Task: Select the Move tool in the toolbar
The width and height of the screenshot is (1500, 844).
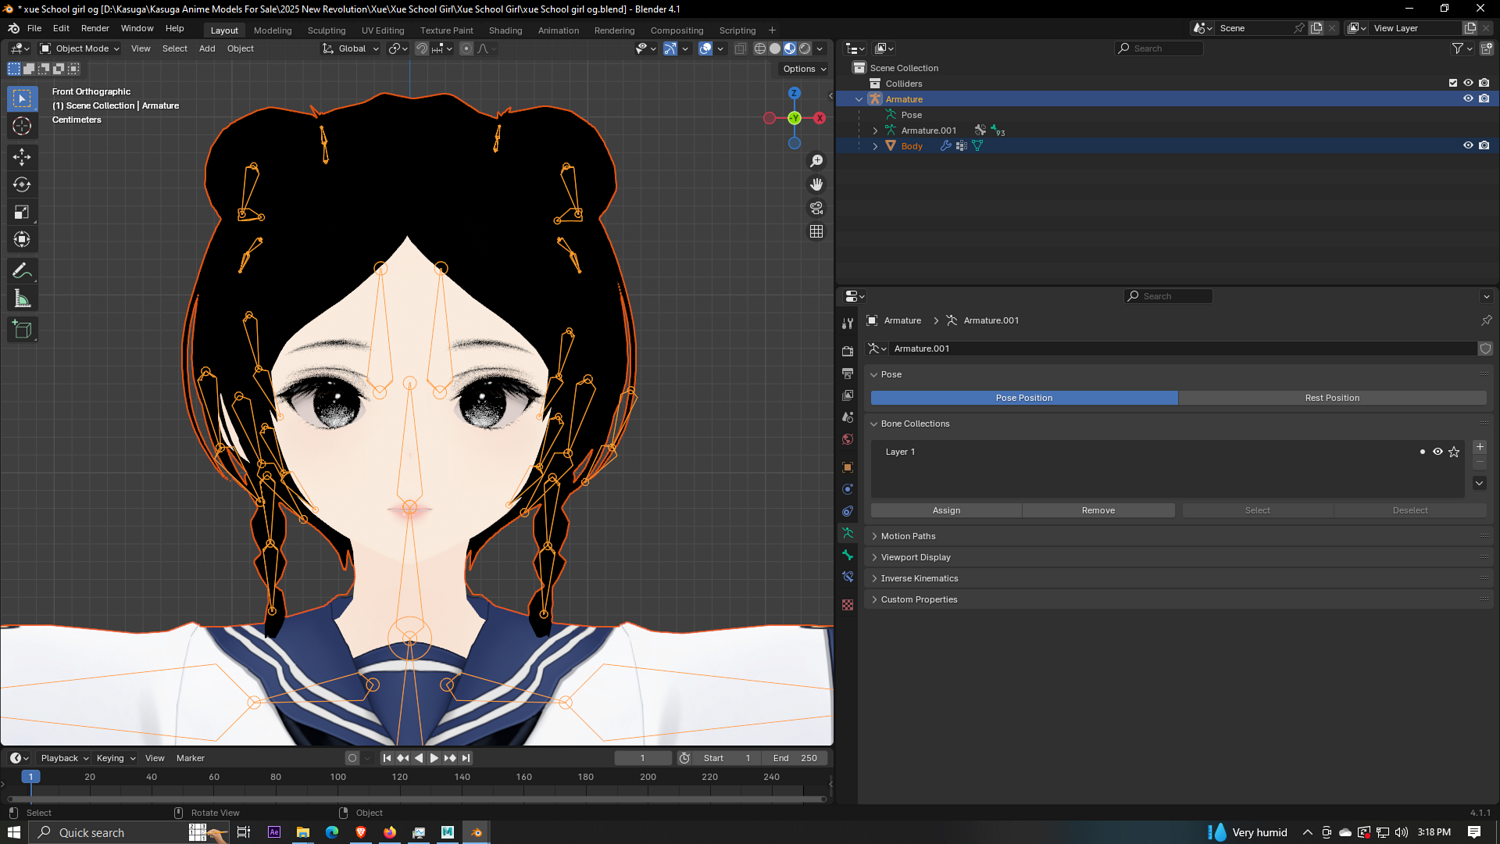Action: point(22,157)
